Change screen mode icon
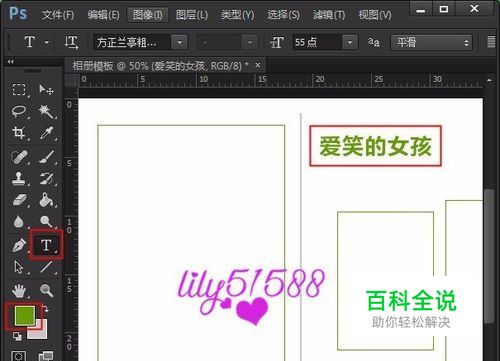This screenshot has height=361, width=500. [46, 356]
